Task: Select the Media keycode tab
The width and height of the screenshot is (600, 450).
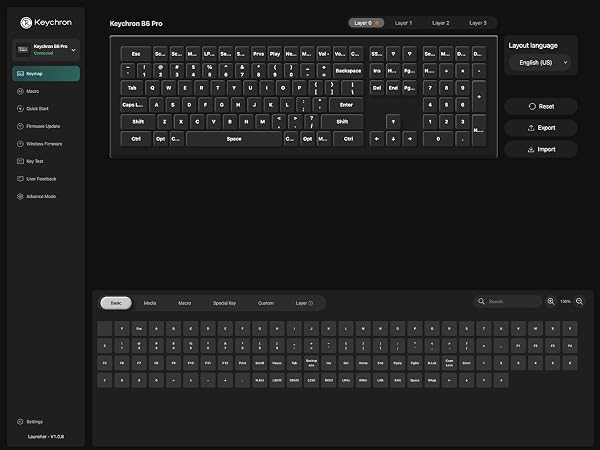Action: point(150,303)
